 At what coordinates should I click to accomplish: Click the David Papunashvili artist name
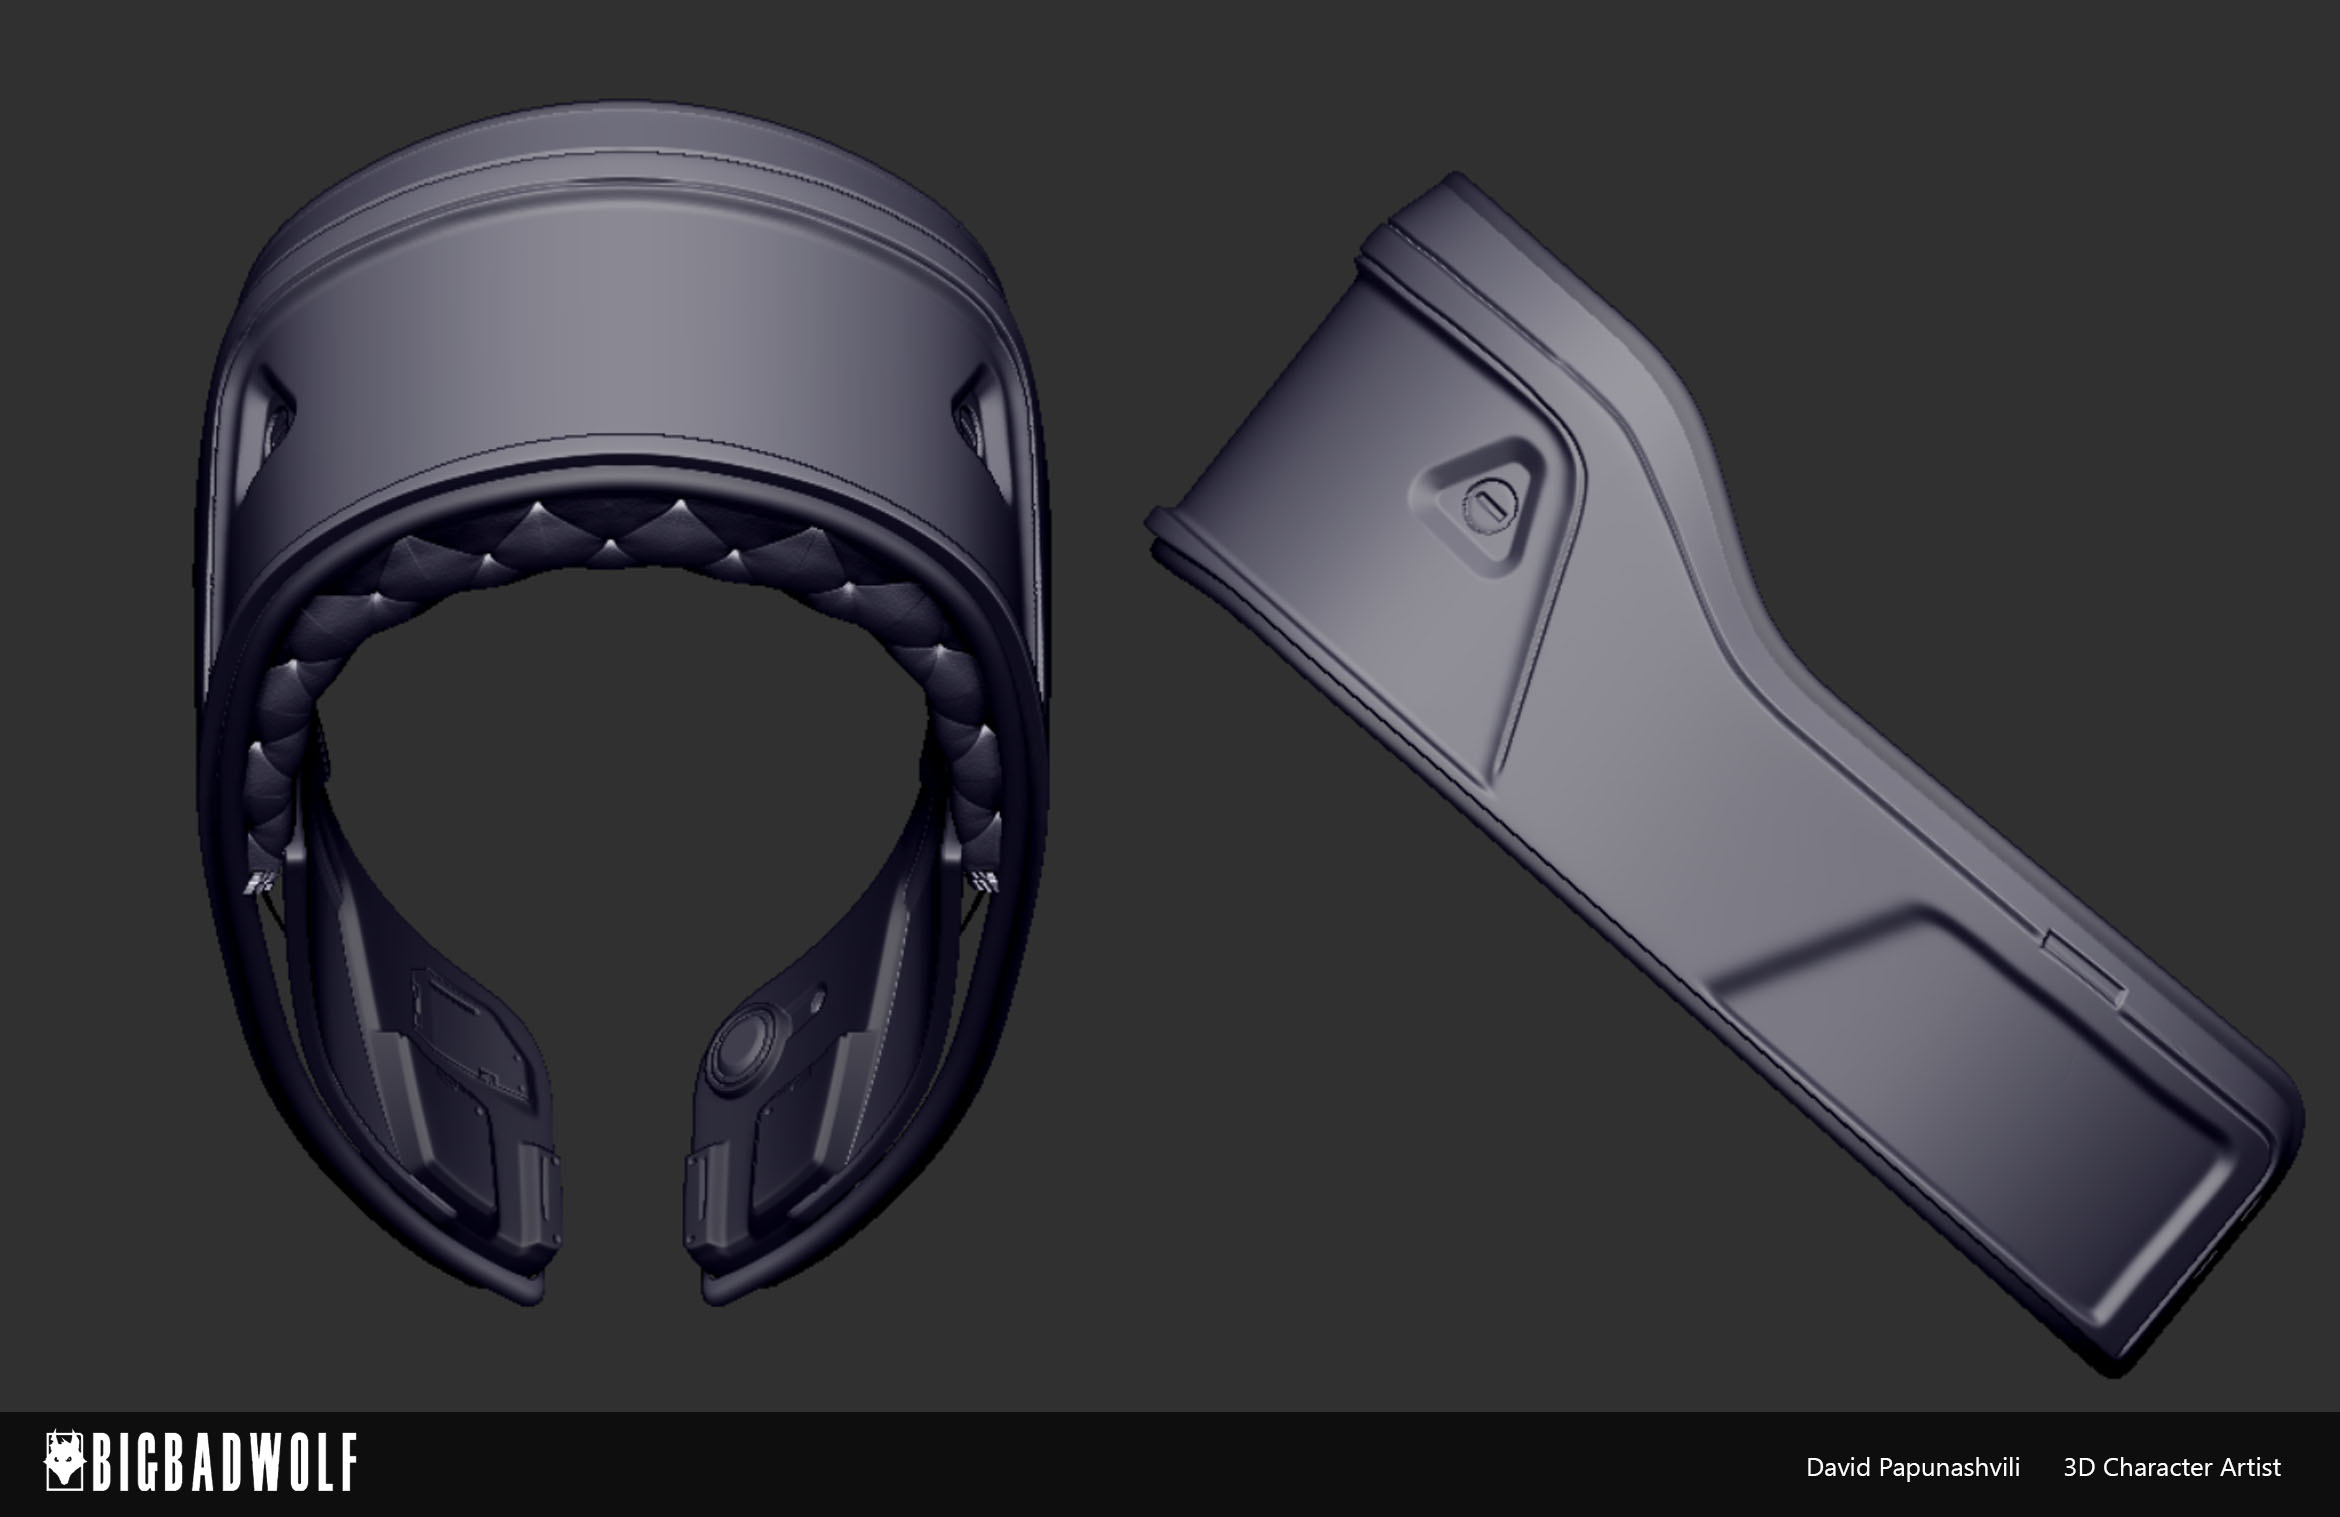click(x=1912, y=1467)
